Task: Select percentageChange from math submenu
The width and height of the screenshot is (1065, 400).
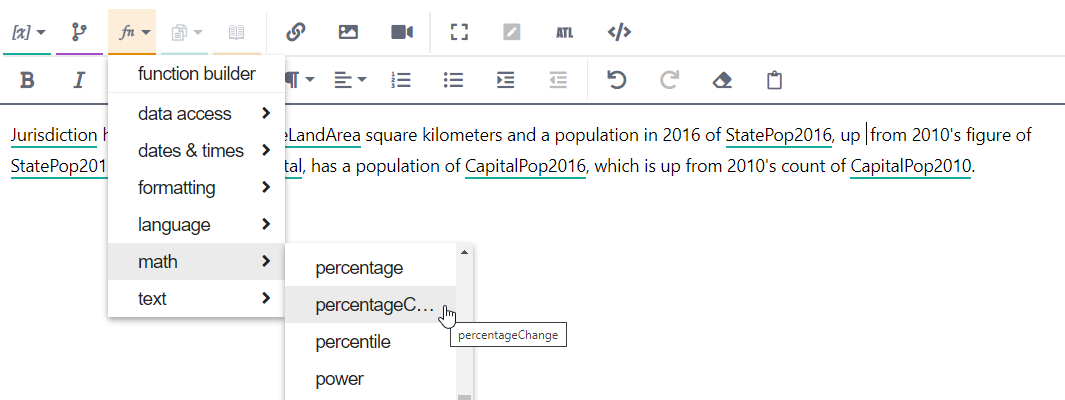Action: pos(374,305)
